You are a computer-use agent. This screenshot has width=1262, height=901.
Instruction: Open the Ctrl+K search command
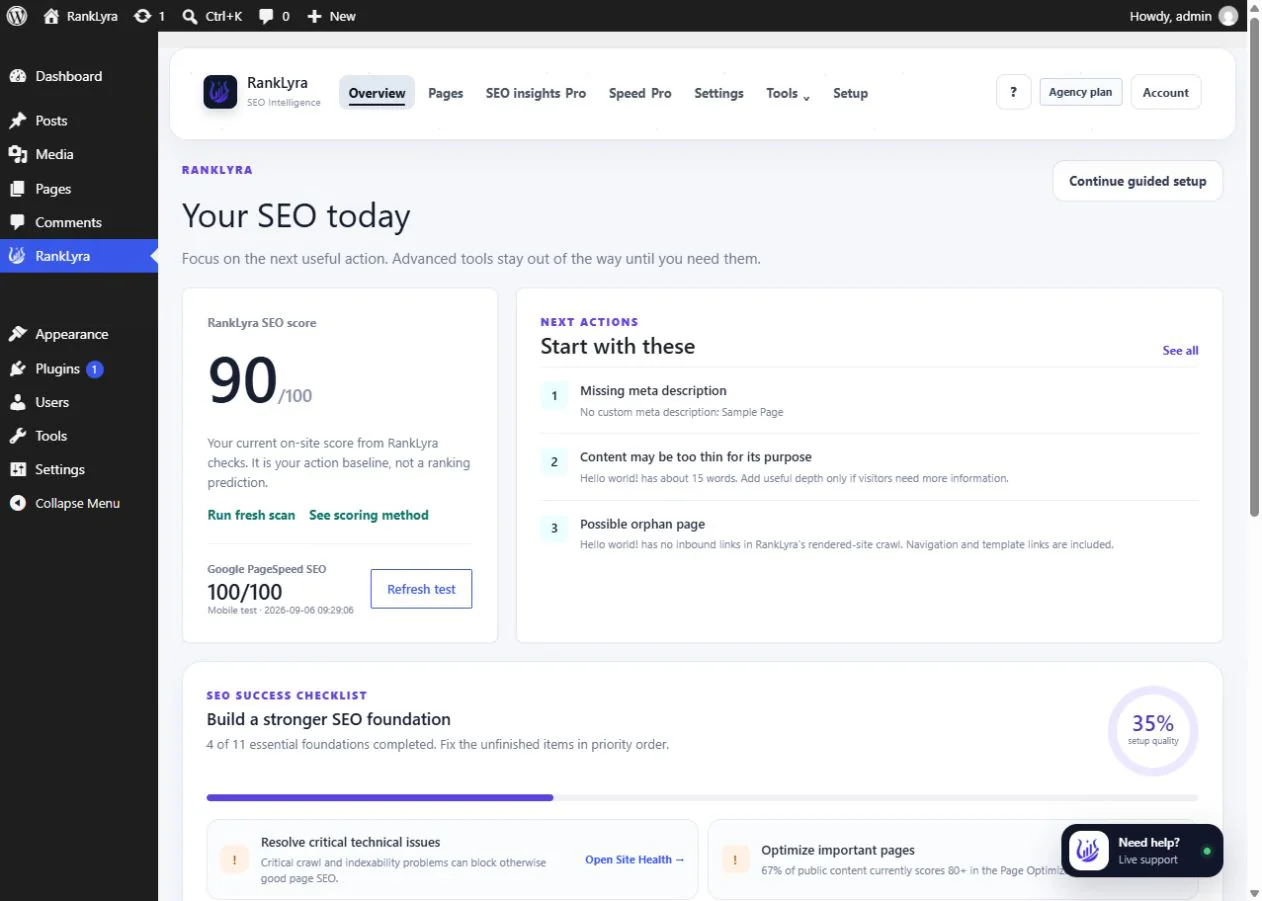[212, 16]
